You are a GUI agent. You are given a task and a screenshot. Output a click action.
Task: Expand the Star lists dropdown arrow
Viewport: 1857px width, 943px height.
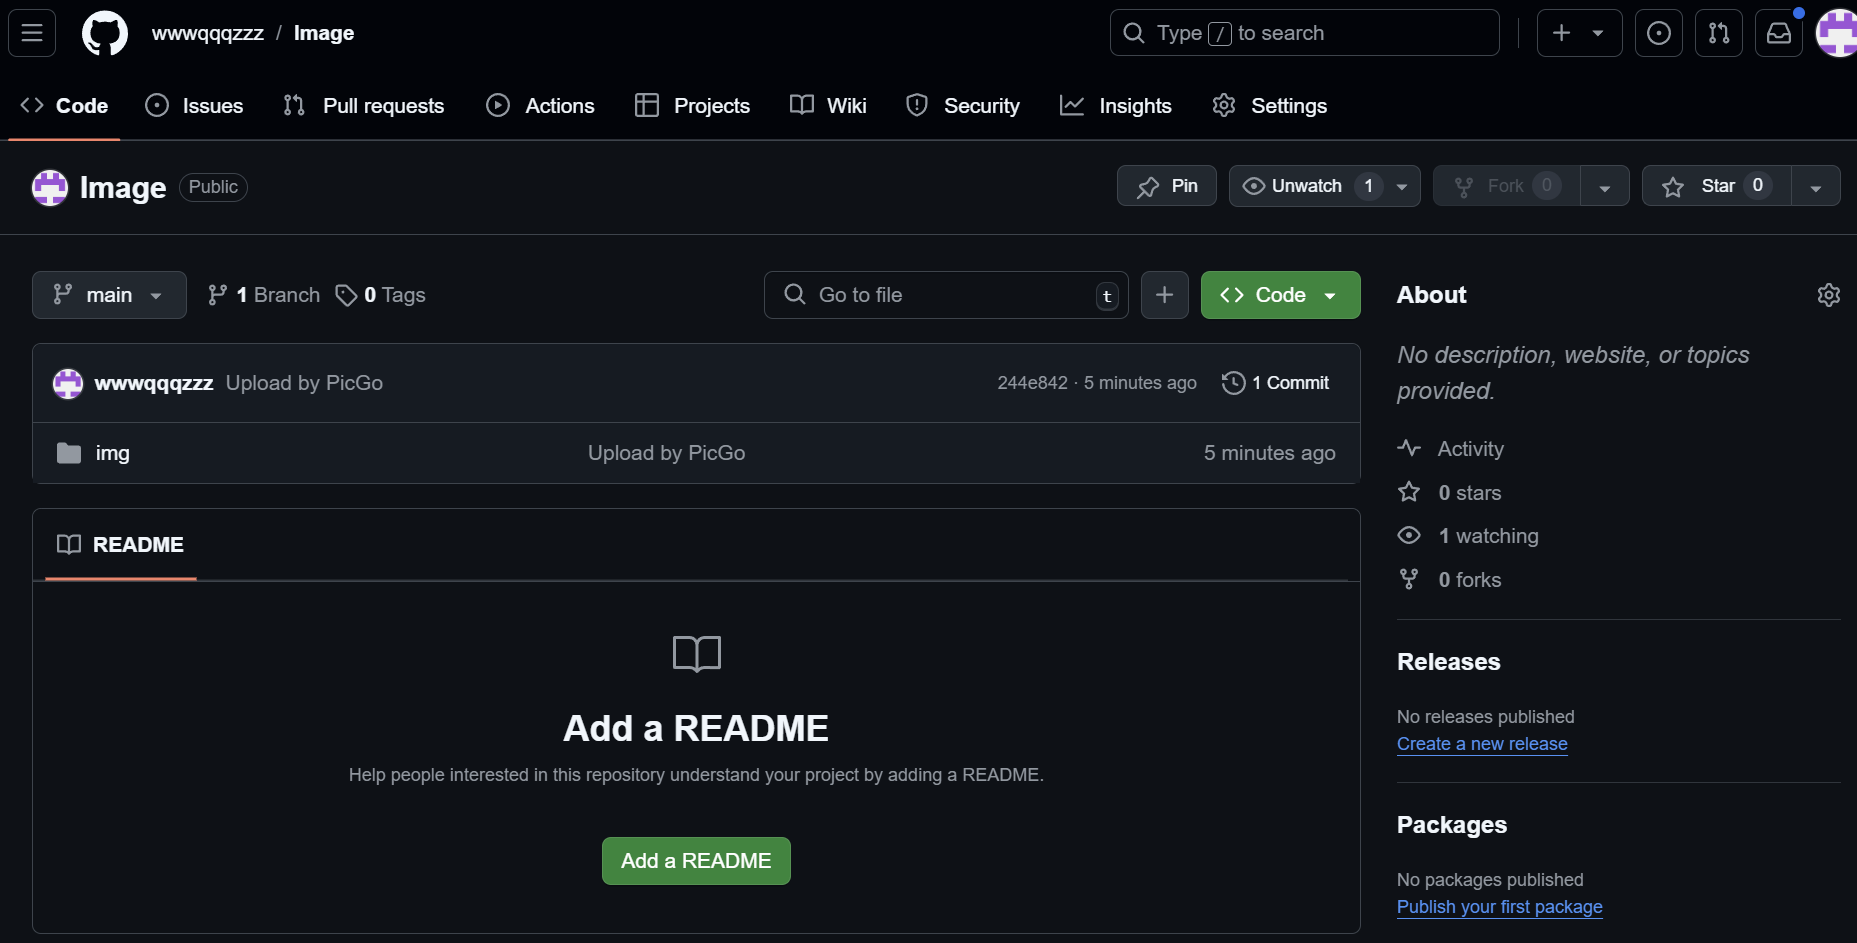pyautogui.click(x=1816, y=187)
